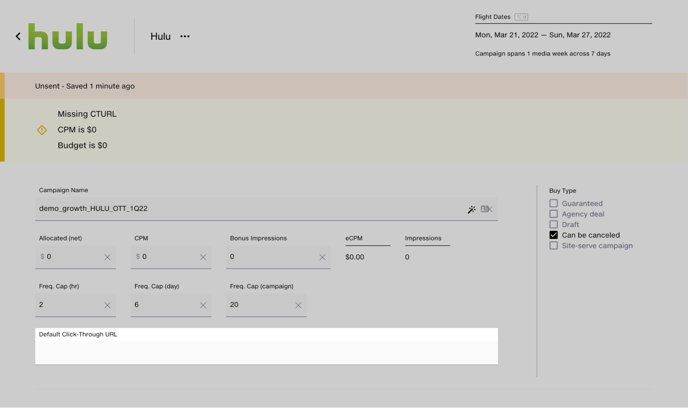Click the CPM is $0 warning
688x408 pixels.
77,130
